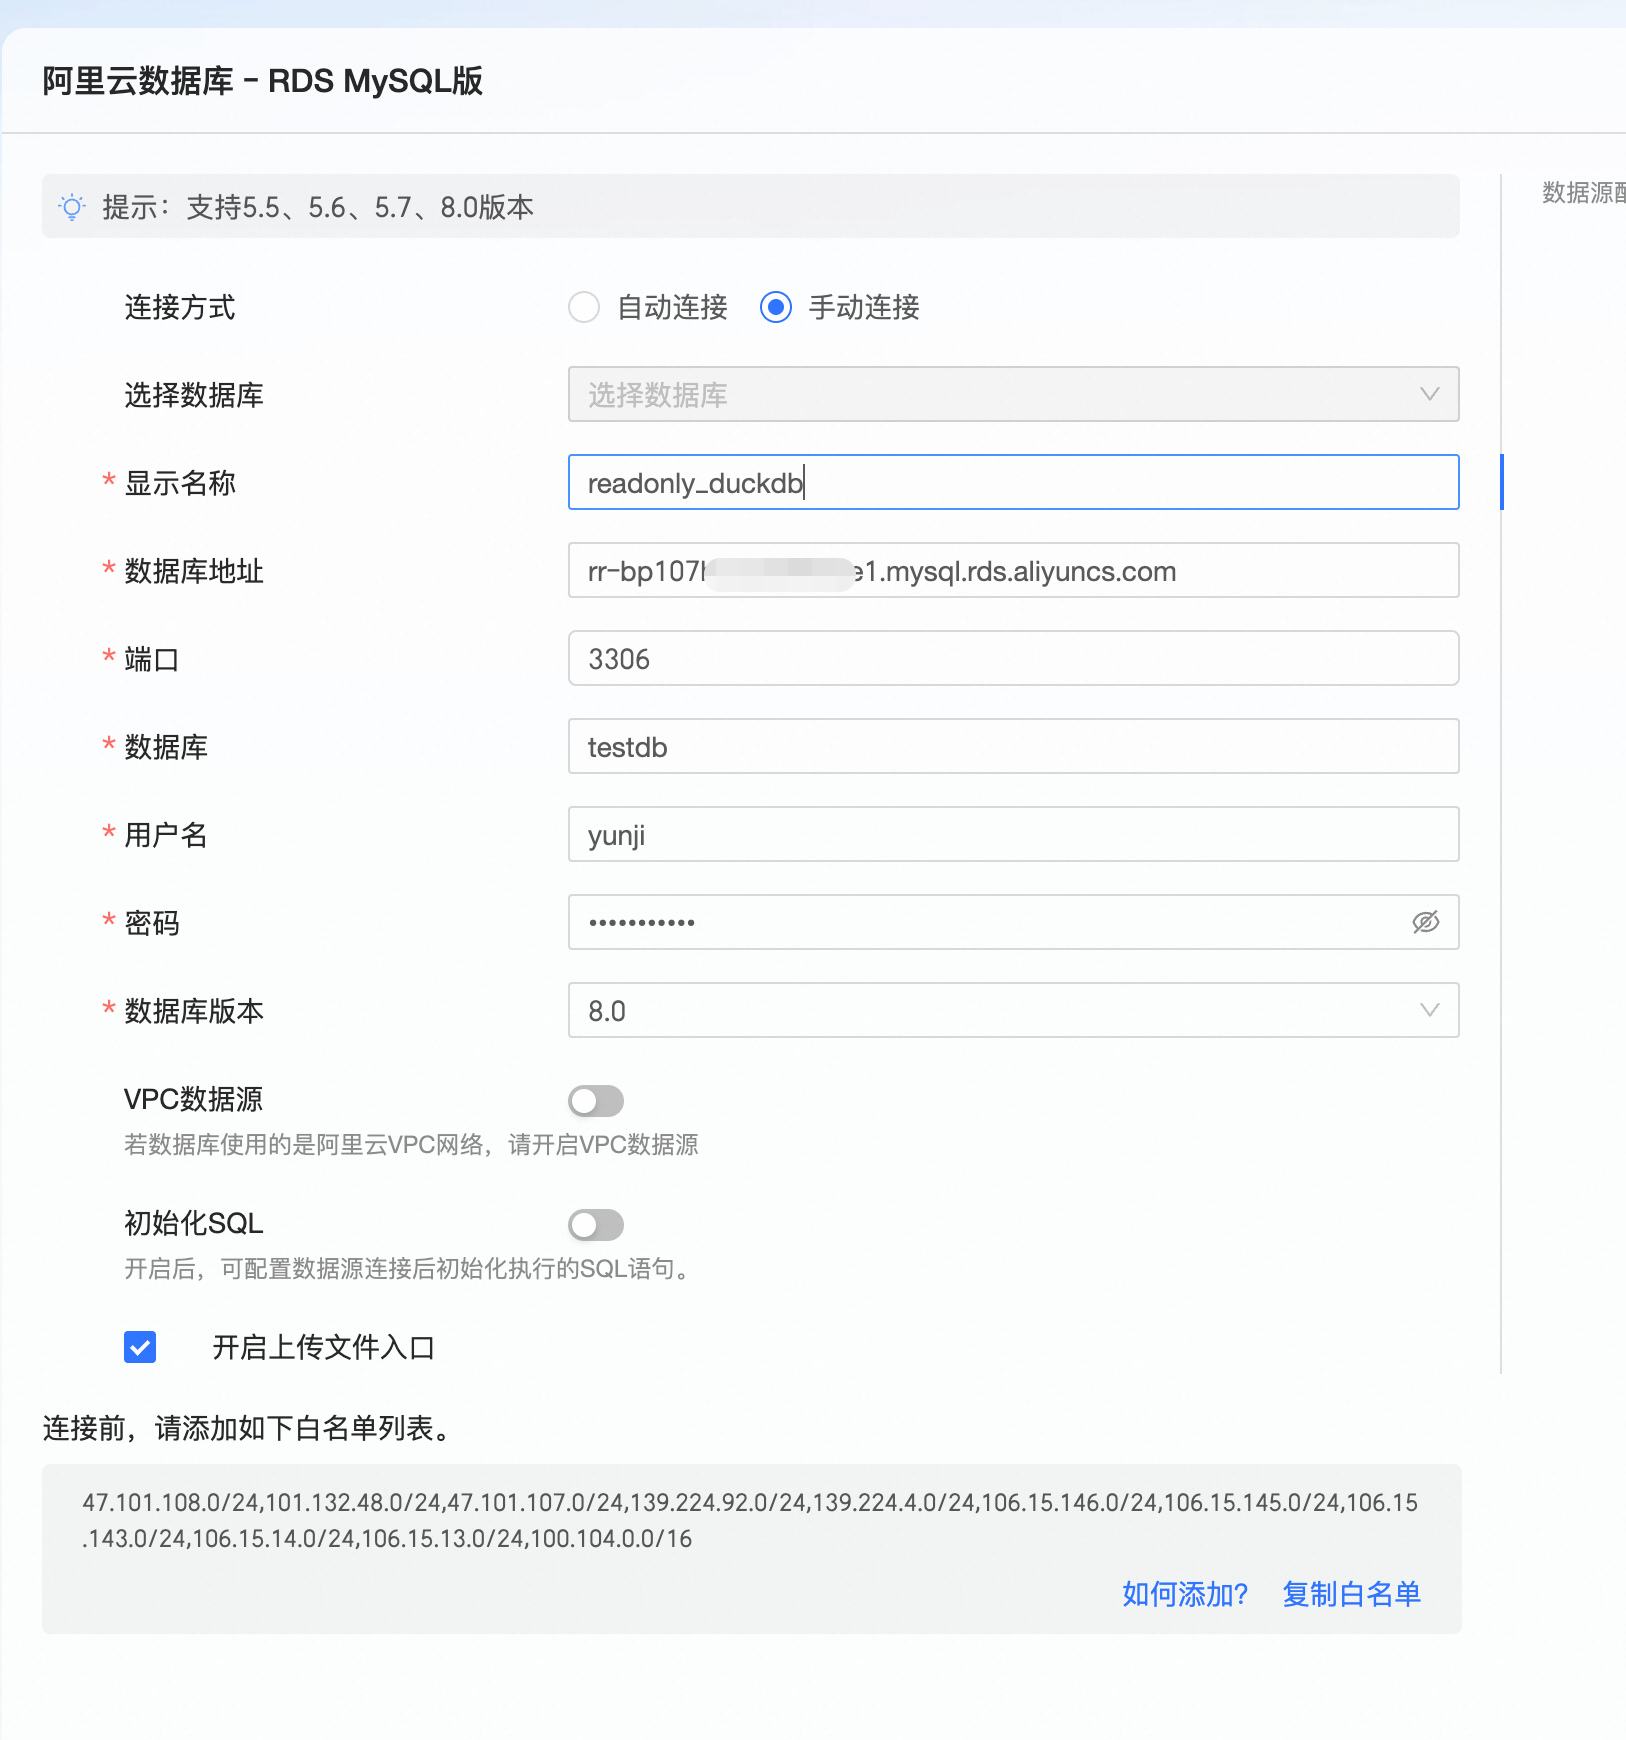This screenshot has width=1626, height=1740.
Task: Click the 密码 password field
Action: click(1013, 922)
